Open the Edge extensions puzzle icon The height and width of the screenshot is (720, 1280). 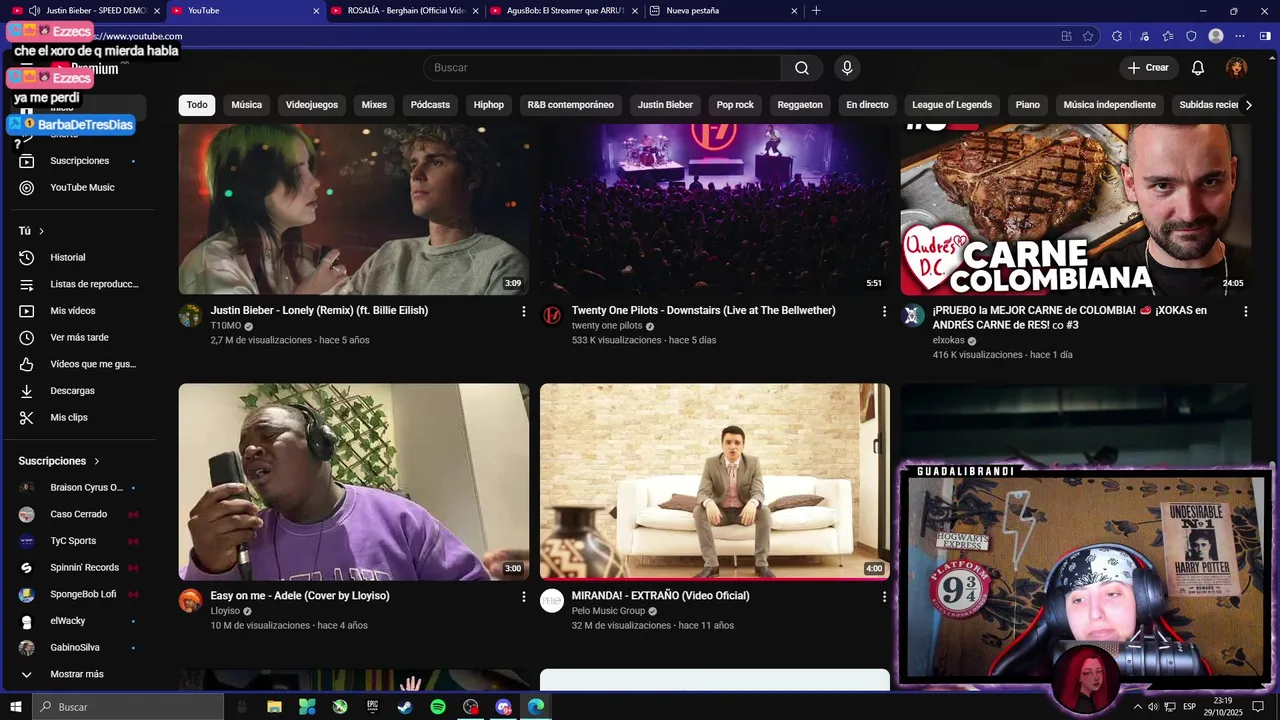[1116, 36]
